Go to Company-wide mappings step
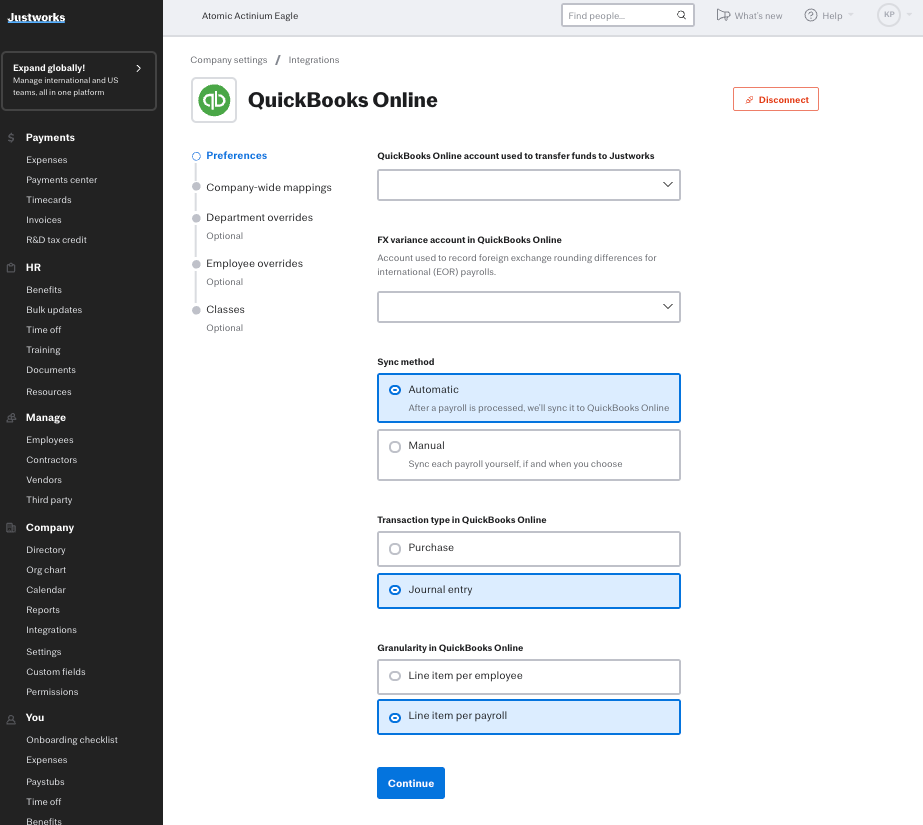Image resolution: width=923 pixels, height=825 pixels. coord(268,187)
